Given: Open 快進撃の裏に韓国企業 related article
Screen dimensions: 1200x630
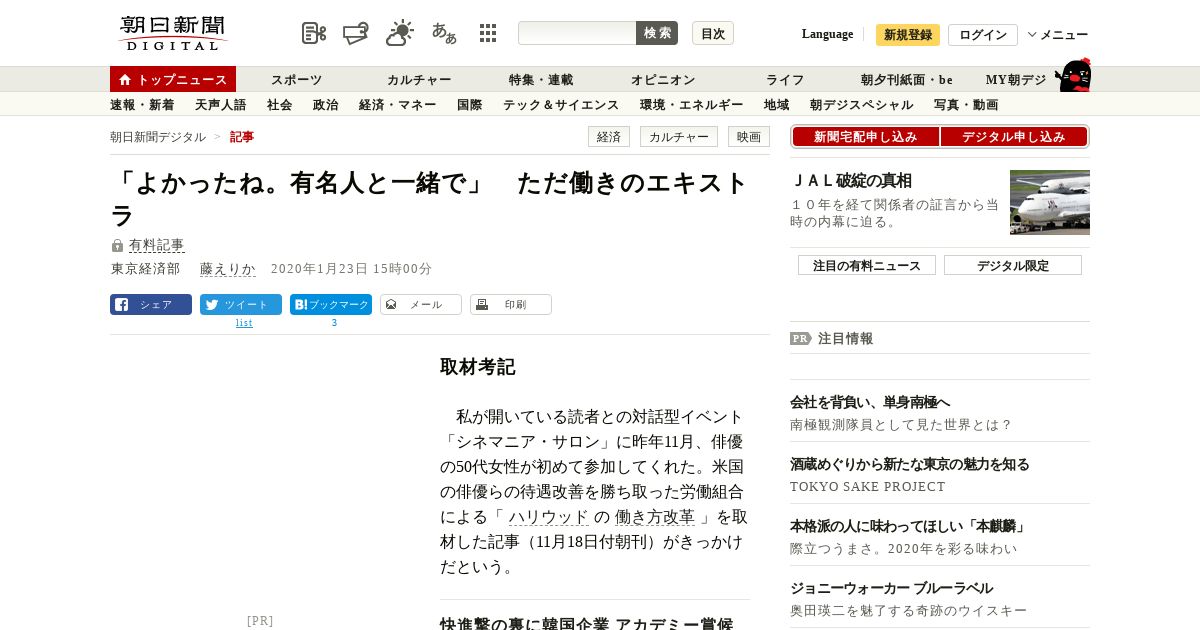Looking at the screenshot, I should point(587,624).
